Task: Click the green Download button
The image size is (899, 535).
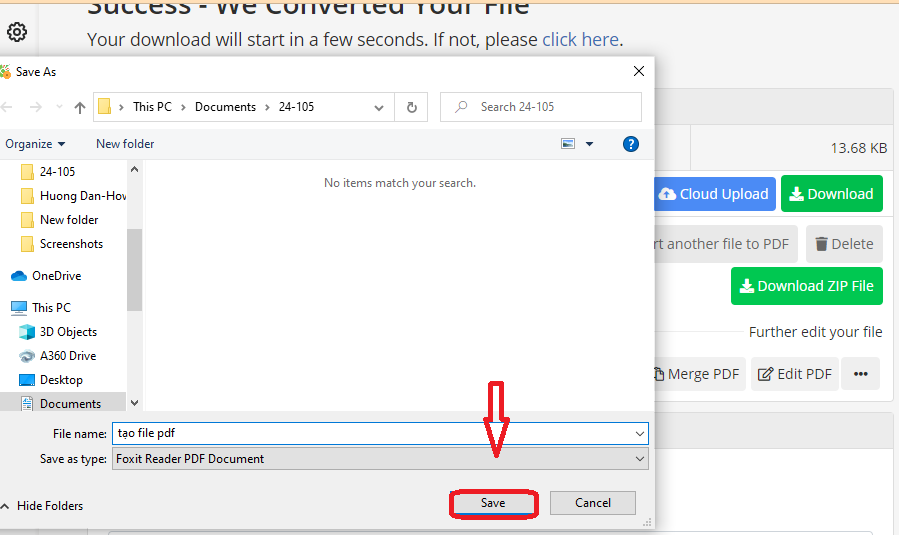Action: pos(831,194)
